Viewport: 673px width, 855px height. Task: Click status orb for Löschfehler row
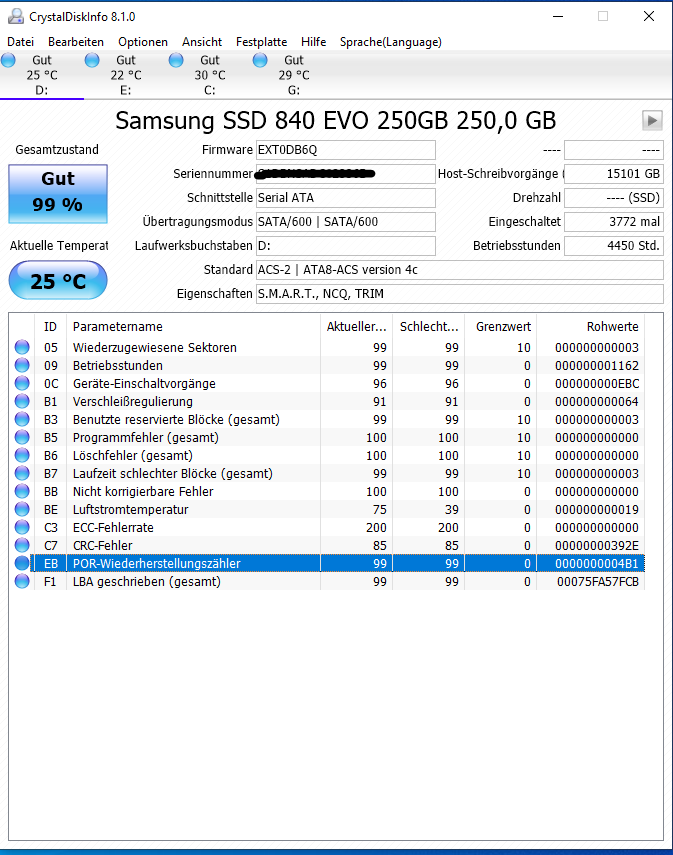tap(22, 455)
